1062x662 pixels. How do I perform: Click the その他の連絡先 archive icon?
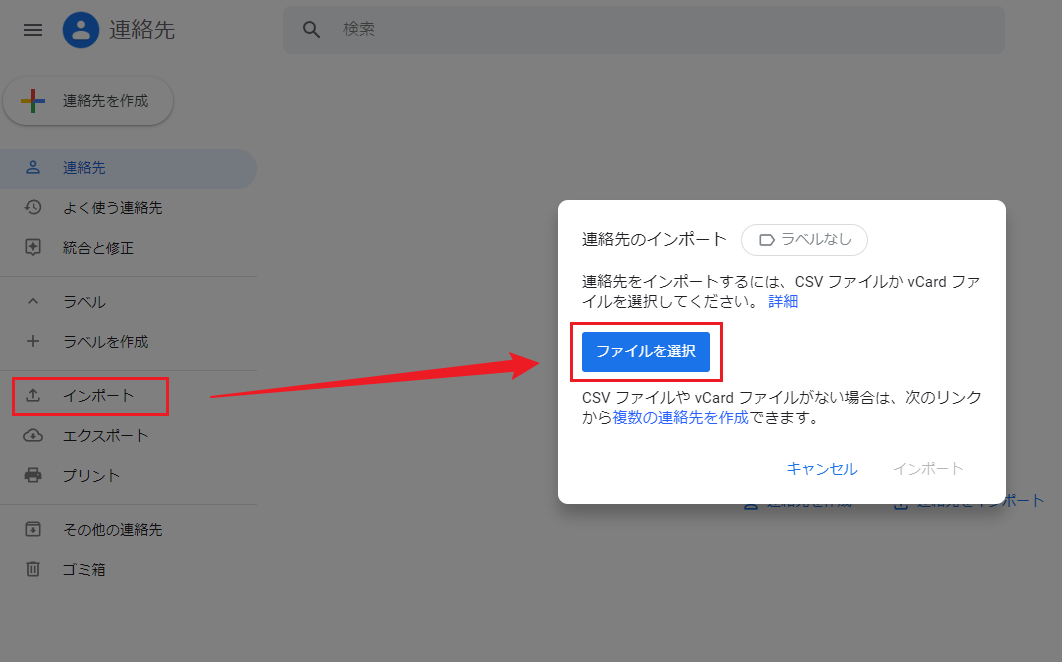pyautogui.click(x=33, y=530)
